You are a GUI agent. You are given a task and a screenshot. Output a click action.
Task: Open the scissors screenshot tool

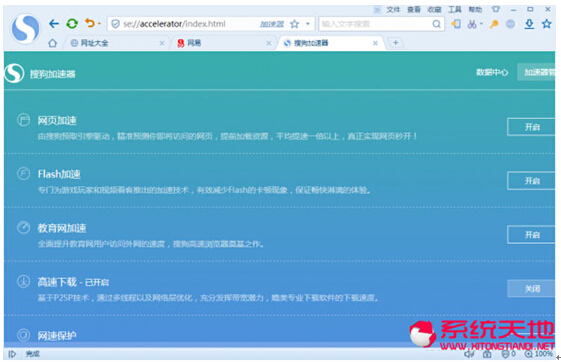click(x=472, y=24)
